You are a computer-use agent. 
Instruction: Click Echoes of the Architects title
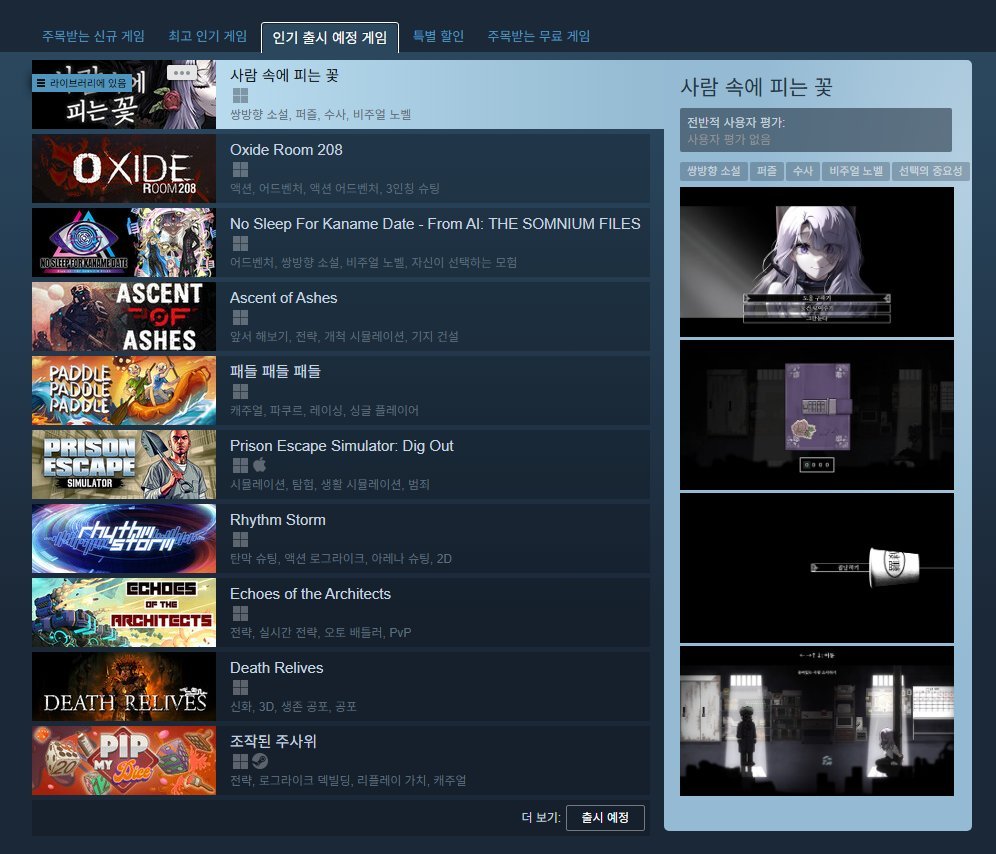(310, 594)
